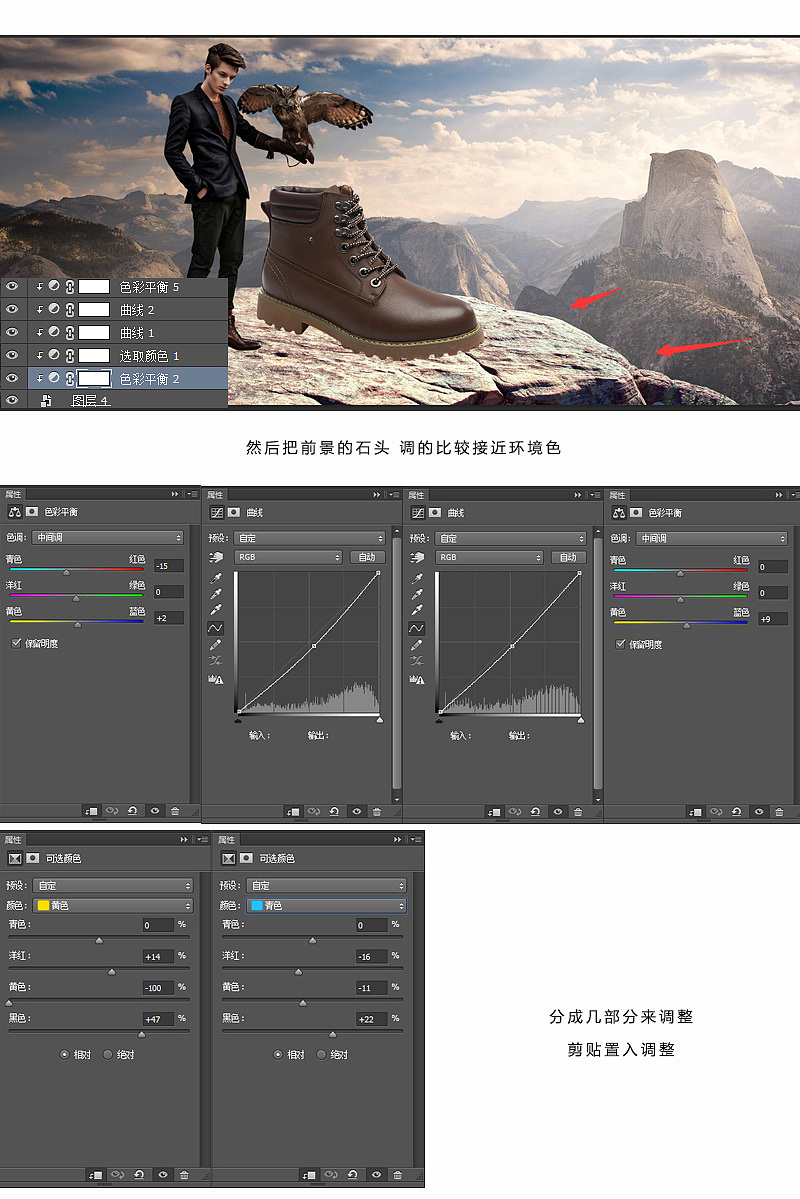Click trash icon in cyan Selective Color panel
Image resolution: width=800 pixels, height=1199 pixels.
[397, 1175]
